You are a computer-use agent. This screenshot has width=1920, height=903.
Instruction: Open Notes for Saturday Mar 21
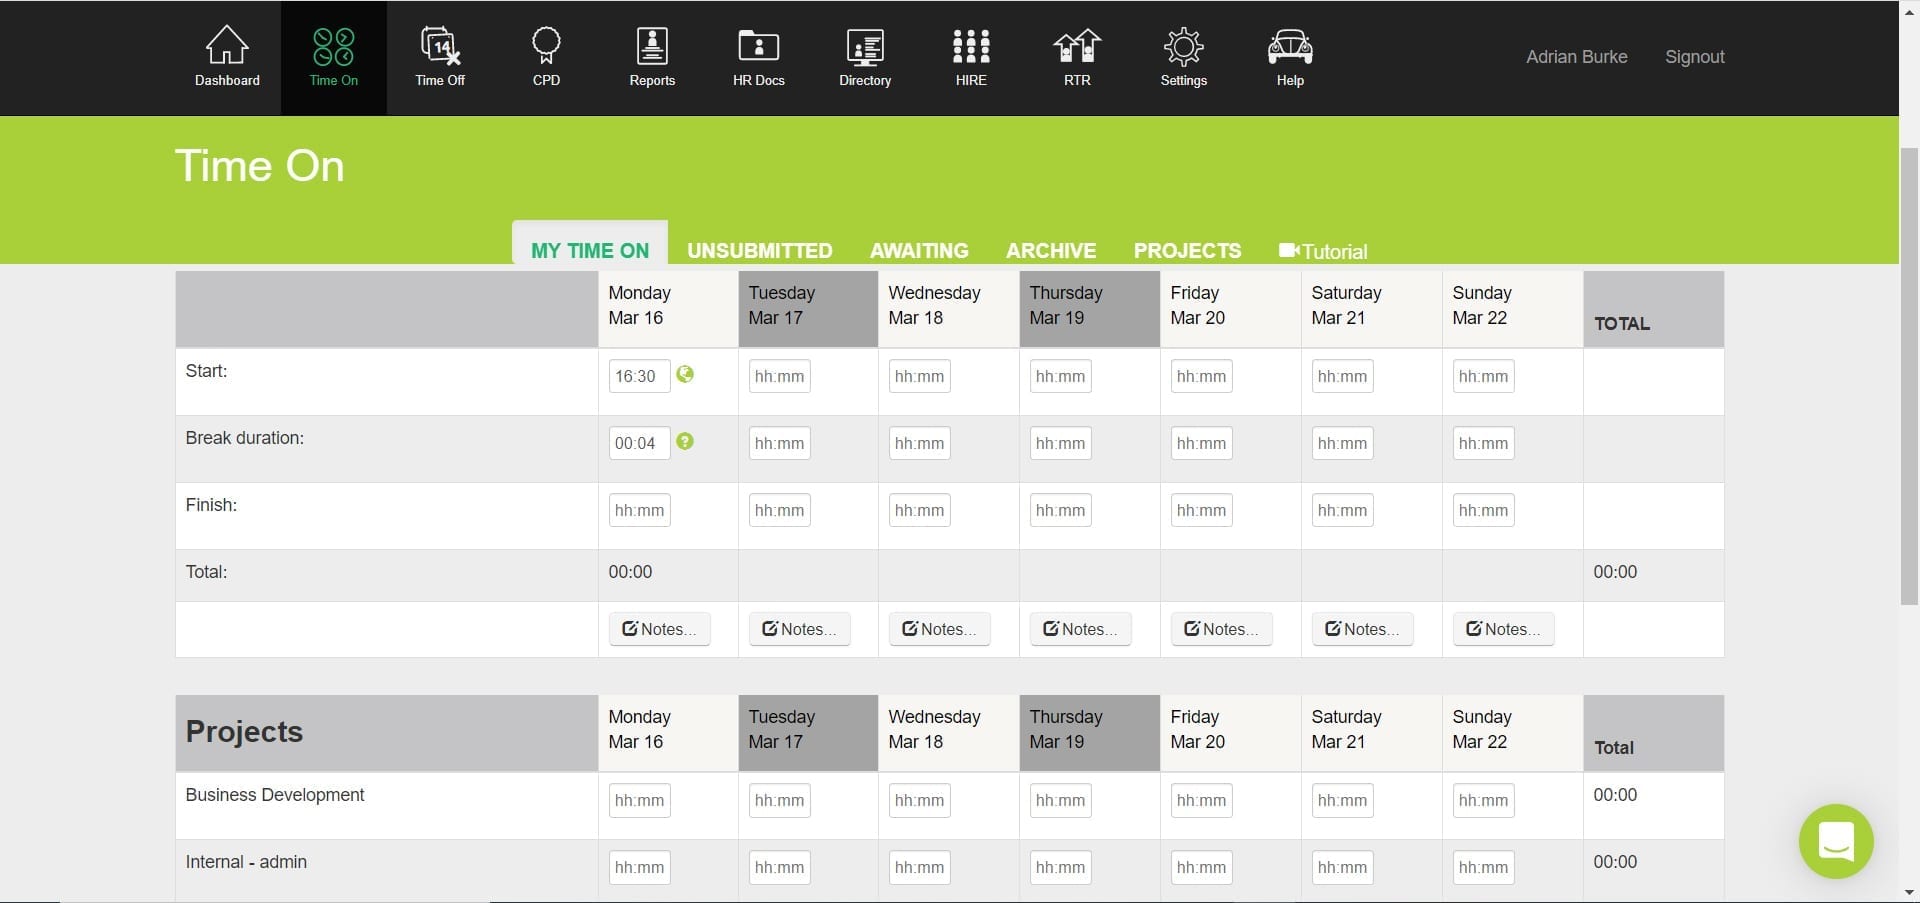pos(1363,629)
